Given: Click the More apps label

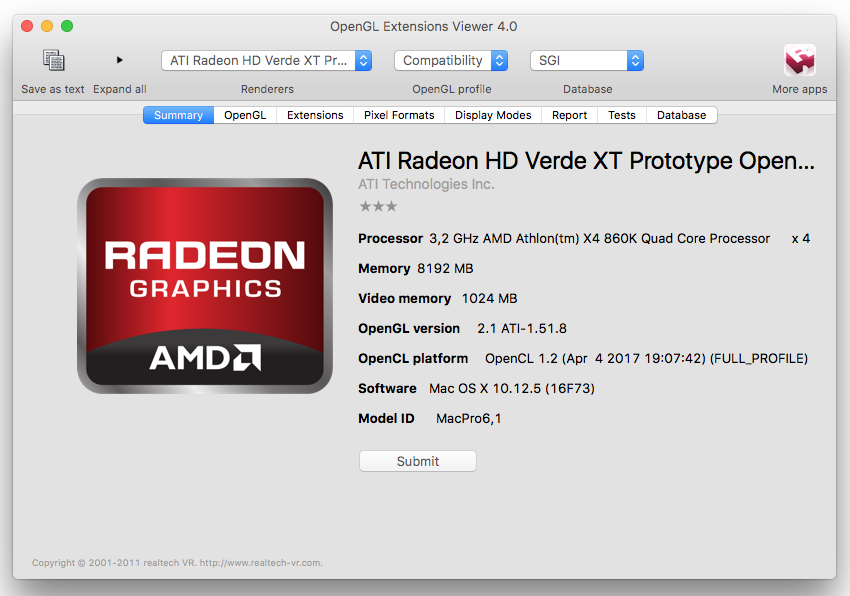Looking at the screenshot, I should click(800, 89).
